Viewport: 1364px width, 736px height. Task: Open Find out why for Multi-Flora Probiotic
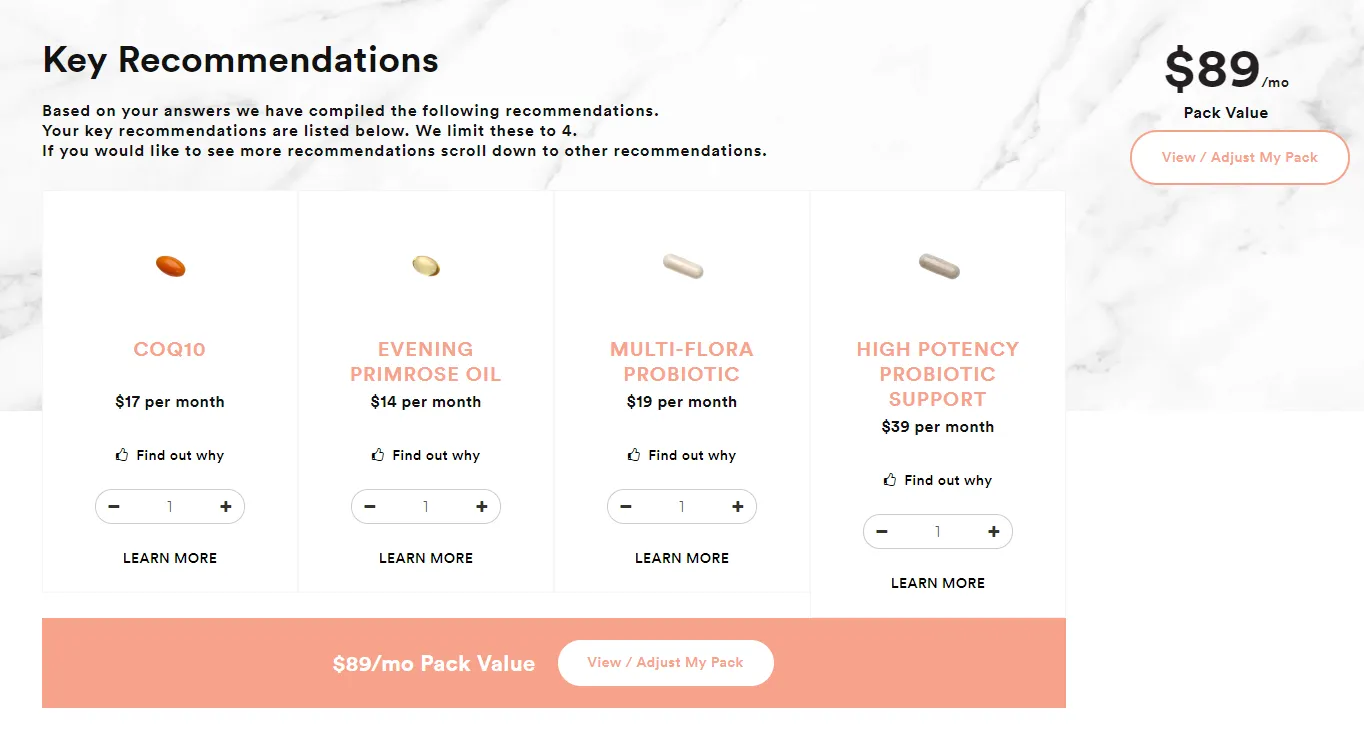pyautogui.click(x=682, y=455)
